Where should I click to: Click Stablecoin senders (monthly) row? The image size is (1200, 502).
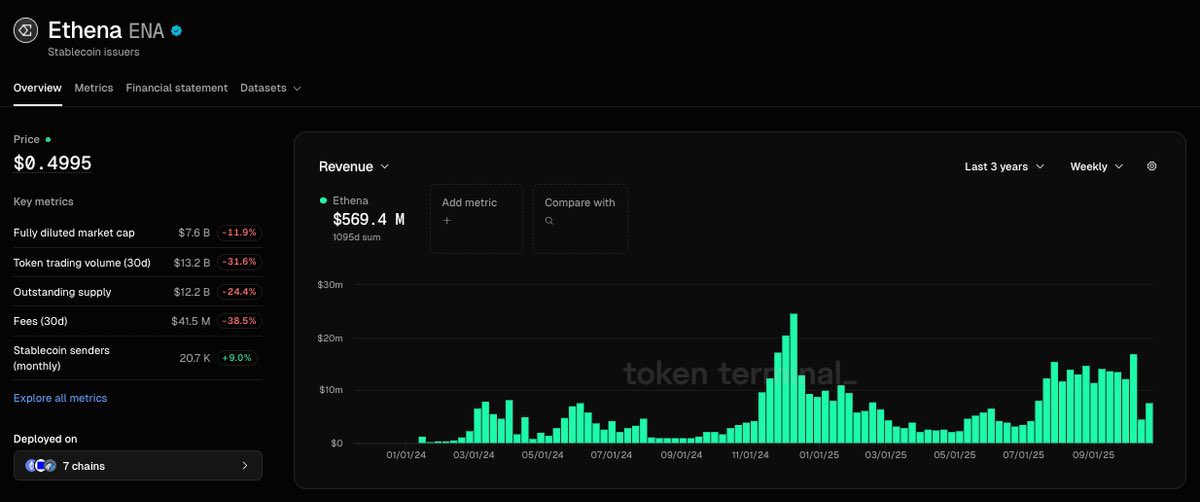(138, 357)
